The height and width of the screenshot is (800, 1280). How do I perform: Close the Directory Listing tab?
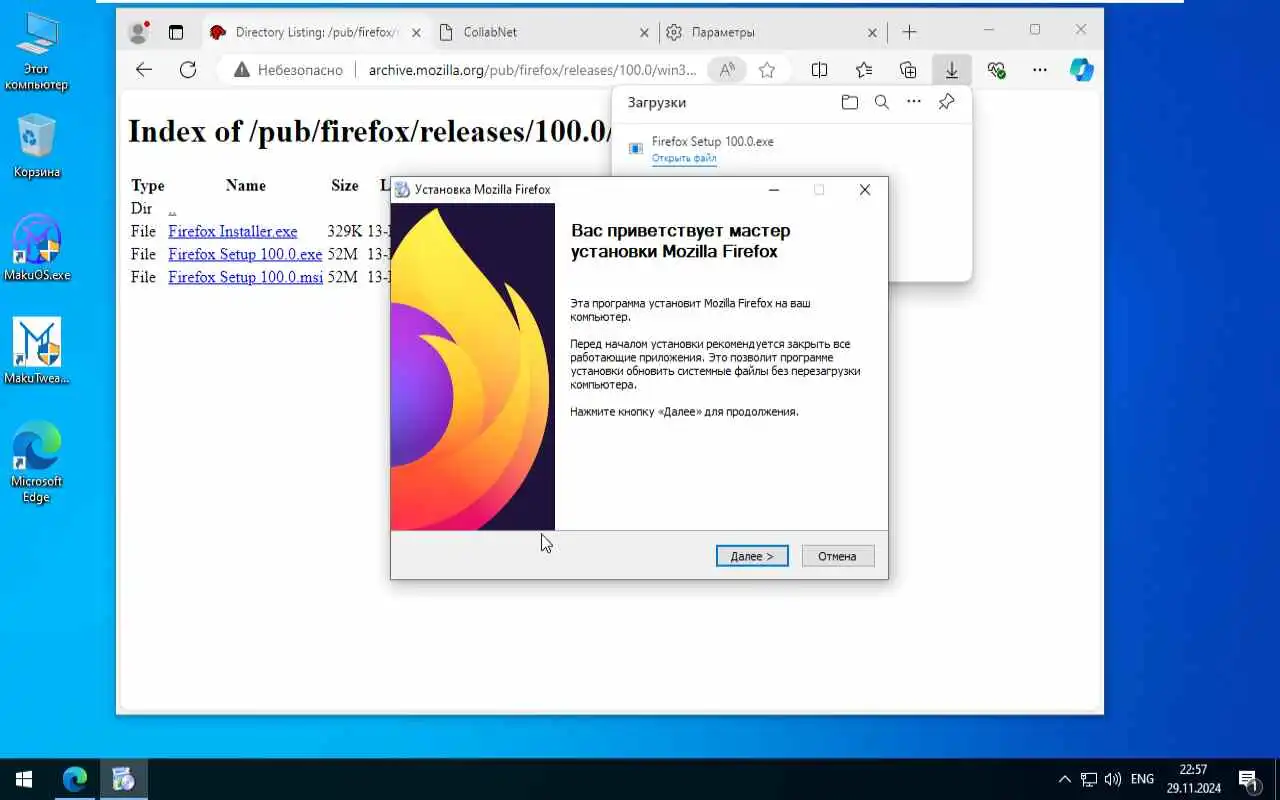point(416,32)
